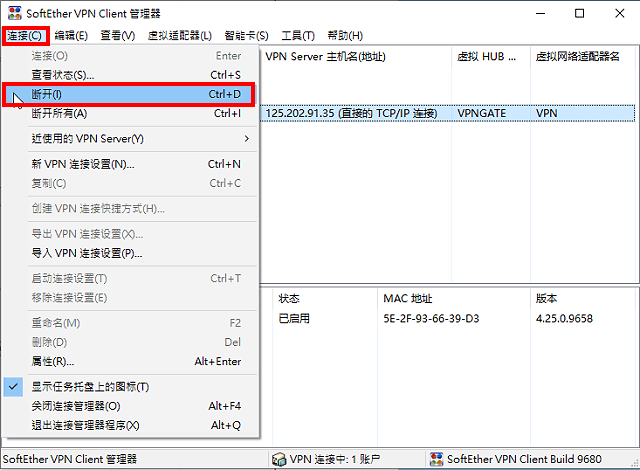Screen dimensions: 640x470
Task: Click the VPN connection status icon in the status bar
Action: pos(279,459)
